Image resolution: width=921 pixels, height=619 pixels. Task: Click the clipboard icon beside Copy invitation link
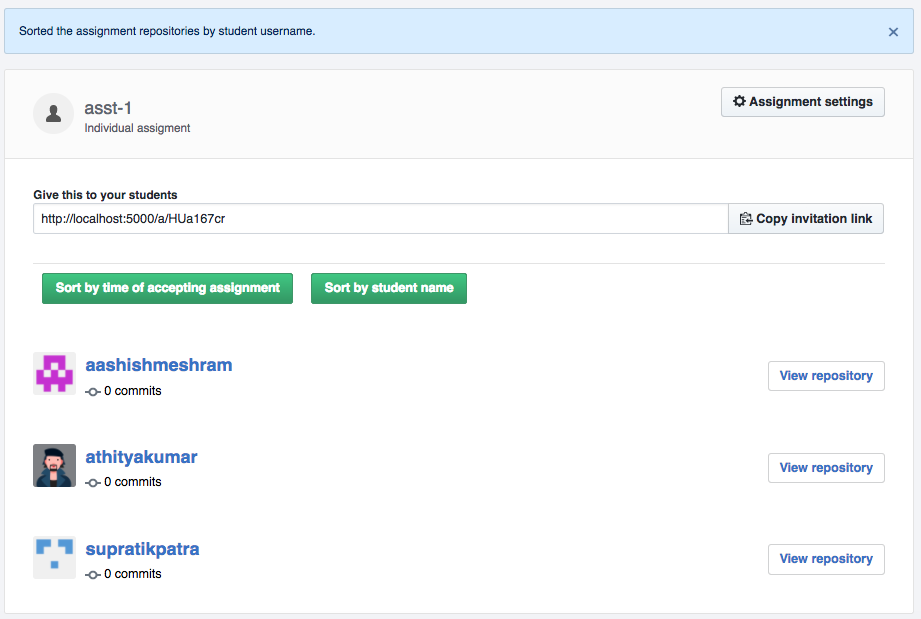click(x=745, y=218)
